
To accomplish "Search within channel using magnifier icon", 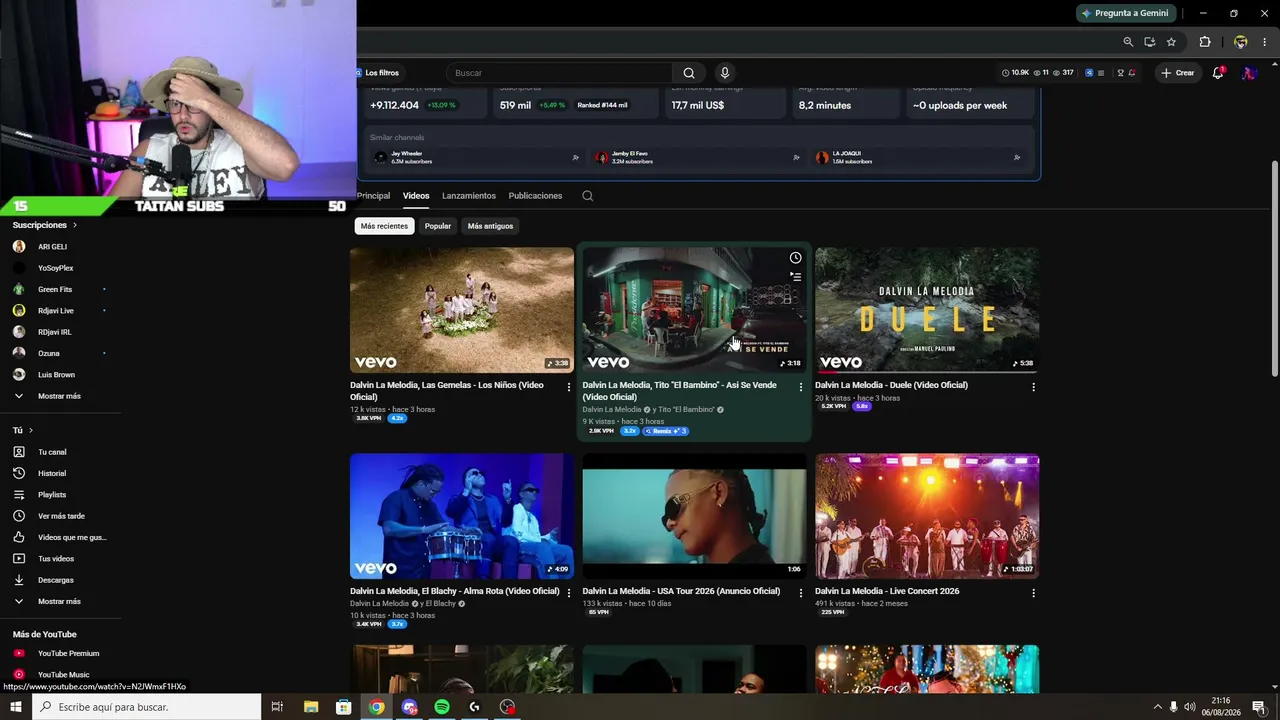I will click(x=588, y=196).
